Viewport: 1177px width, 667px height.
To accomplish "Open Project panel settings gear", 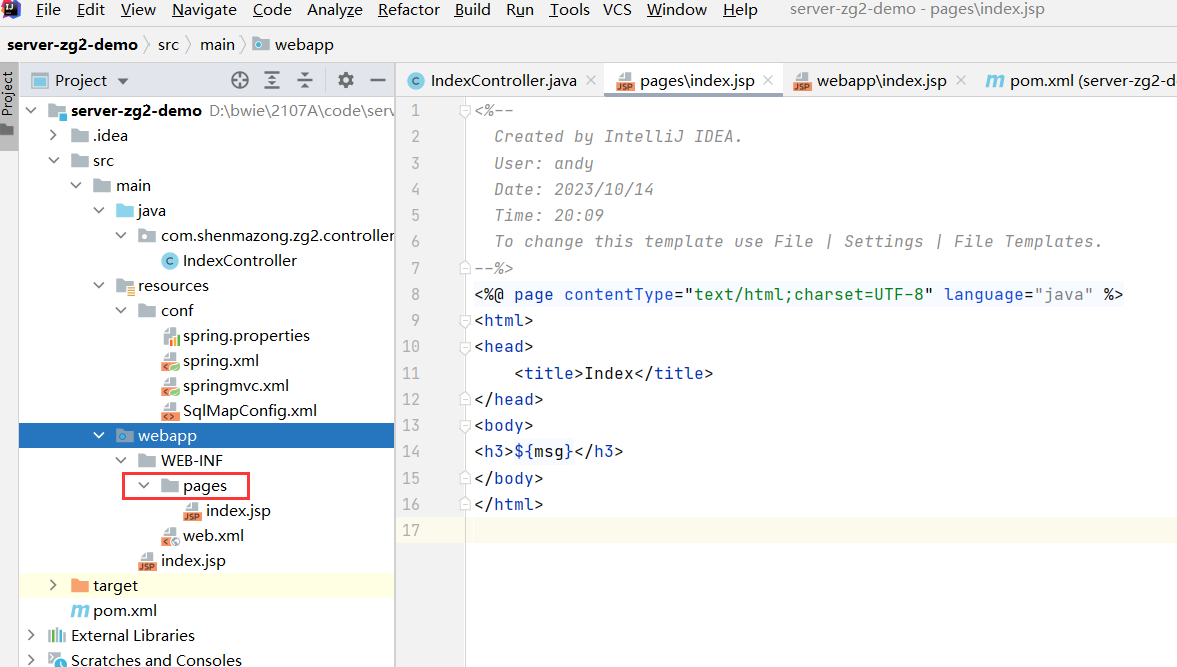I will click(x=345, y=80).
